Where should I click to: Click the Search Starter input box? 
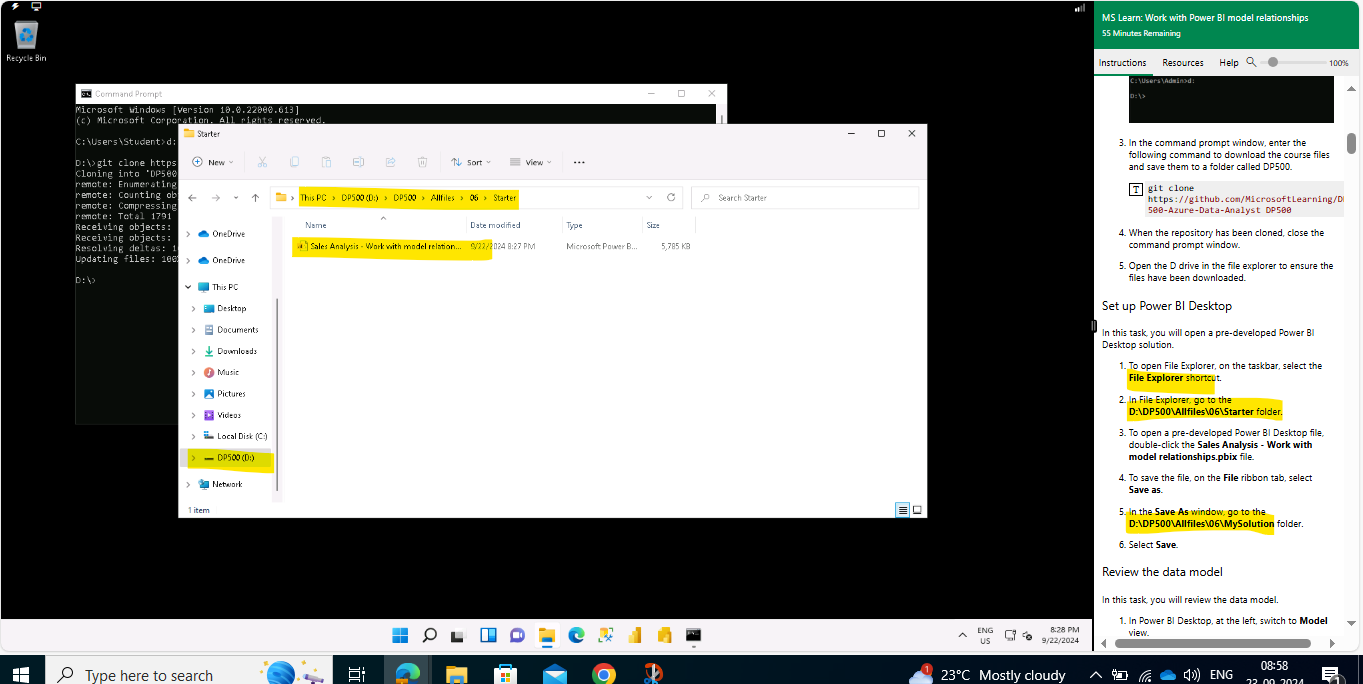click(805, 198)
